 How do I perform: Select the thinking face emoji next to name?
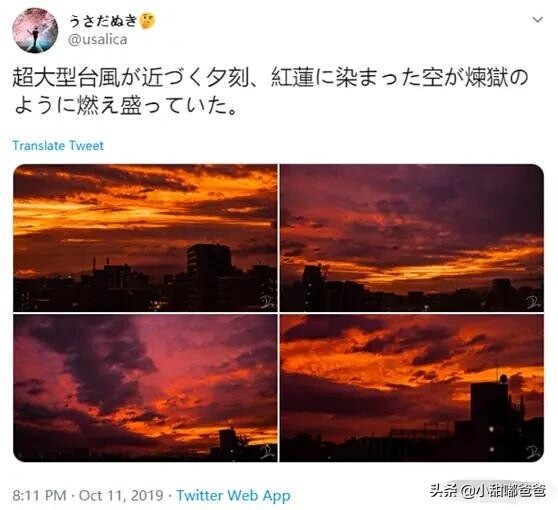pyautogui.click(x=148, y=21)
